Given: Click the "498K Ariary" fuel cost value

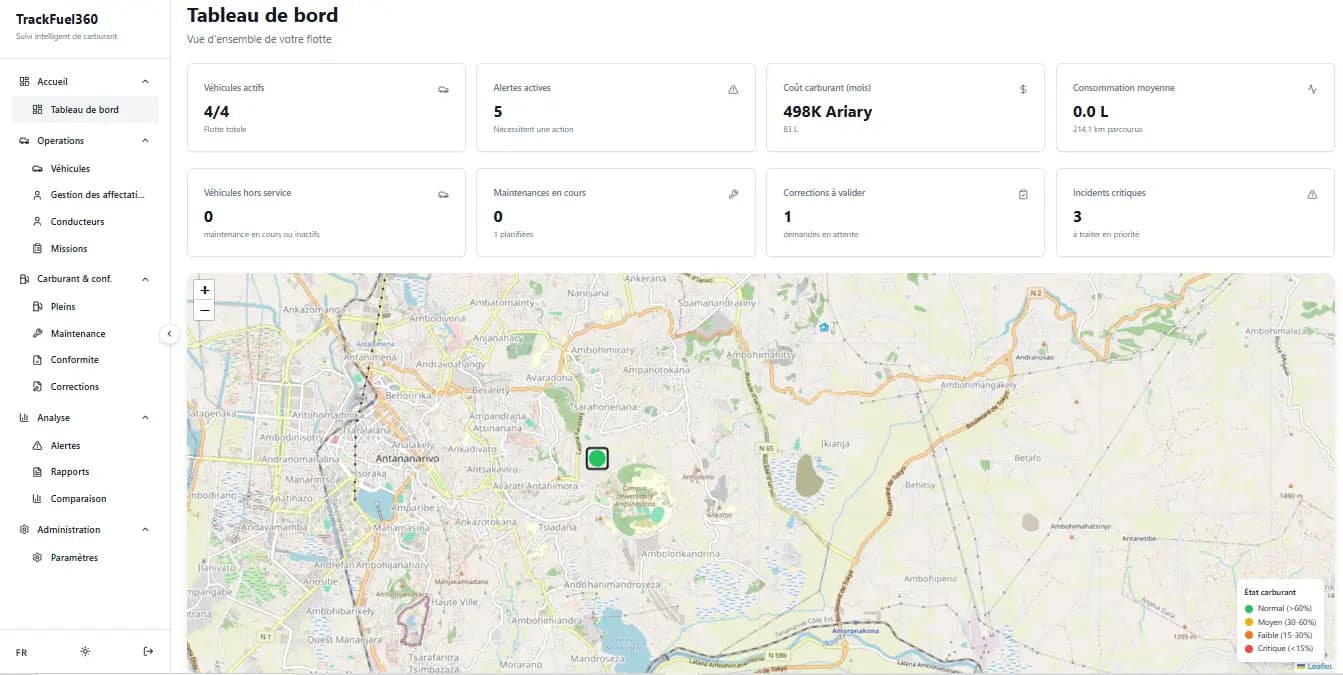Looking at the screenshot, I should (828, 112).
